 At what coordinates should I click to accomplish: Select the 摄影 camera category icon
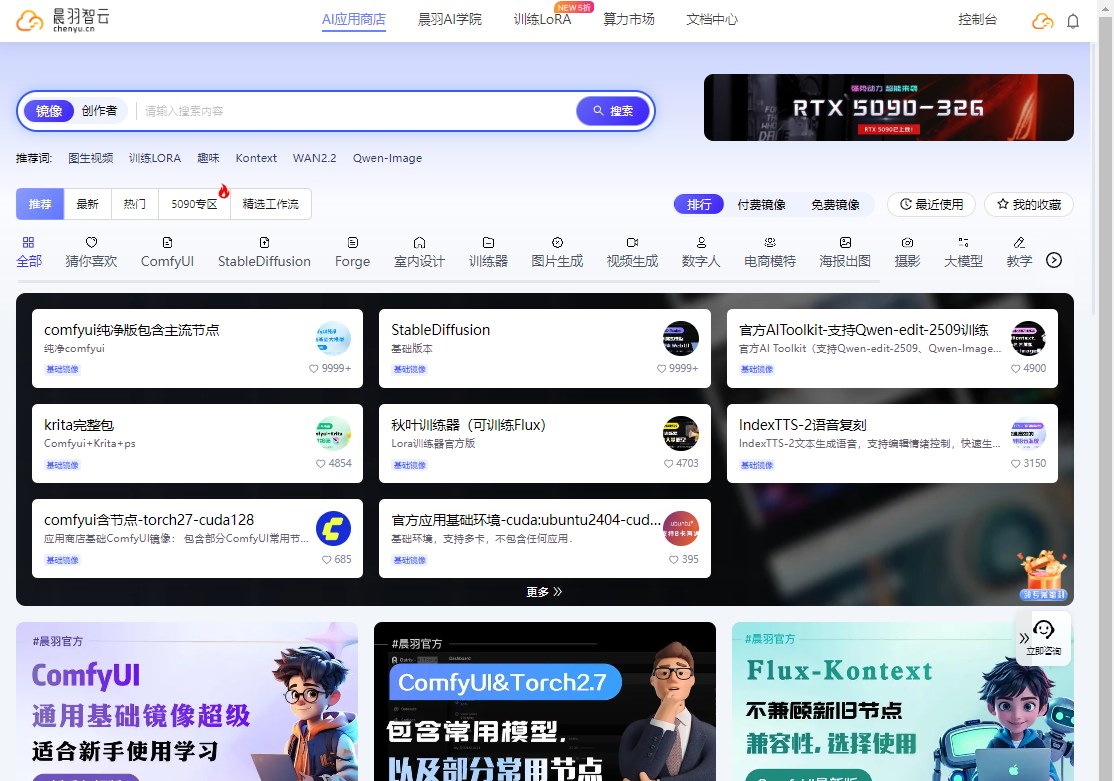pos(907,242)
